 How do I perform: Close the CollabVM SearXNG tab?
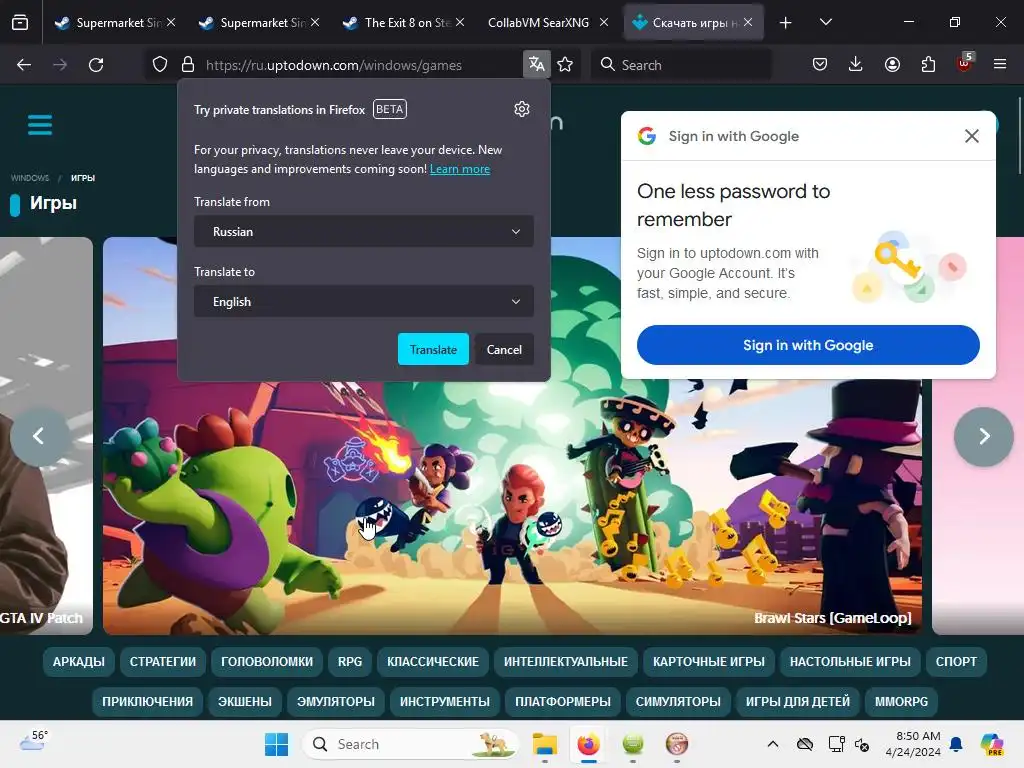[604, 22]
